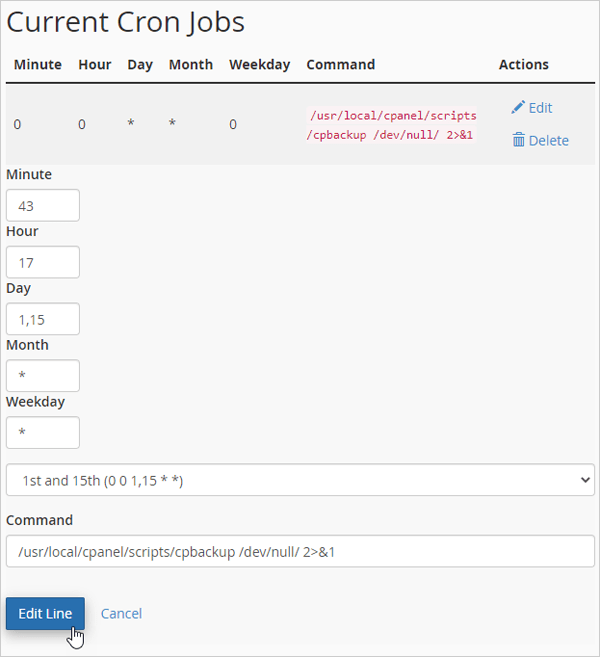Click the Current Cron Jobs heading

click(125, 22)
